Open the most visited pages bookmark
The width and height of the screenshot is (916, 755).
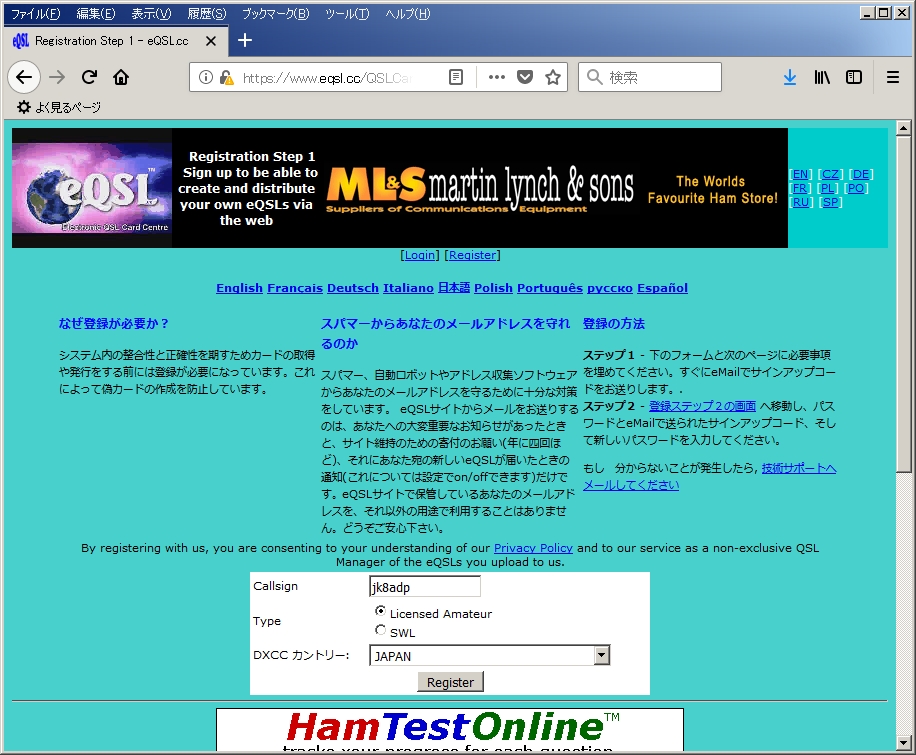[59, 107]
